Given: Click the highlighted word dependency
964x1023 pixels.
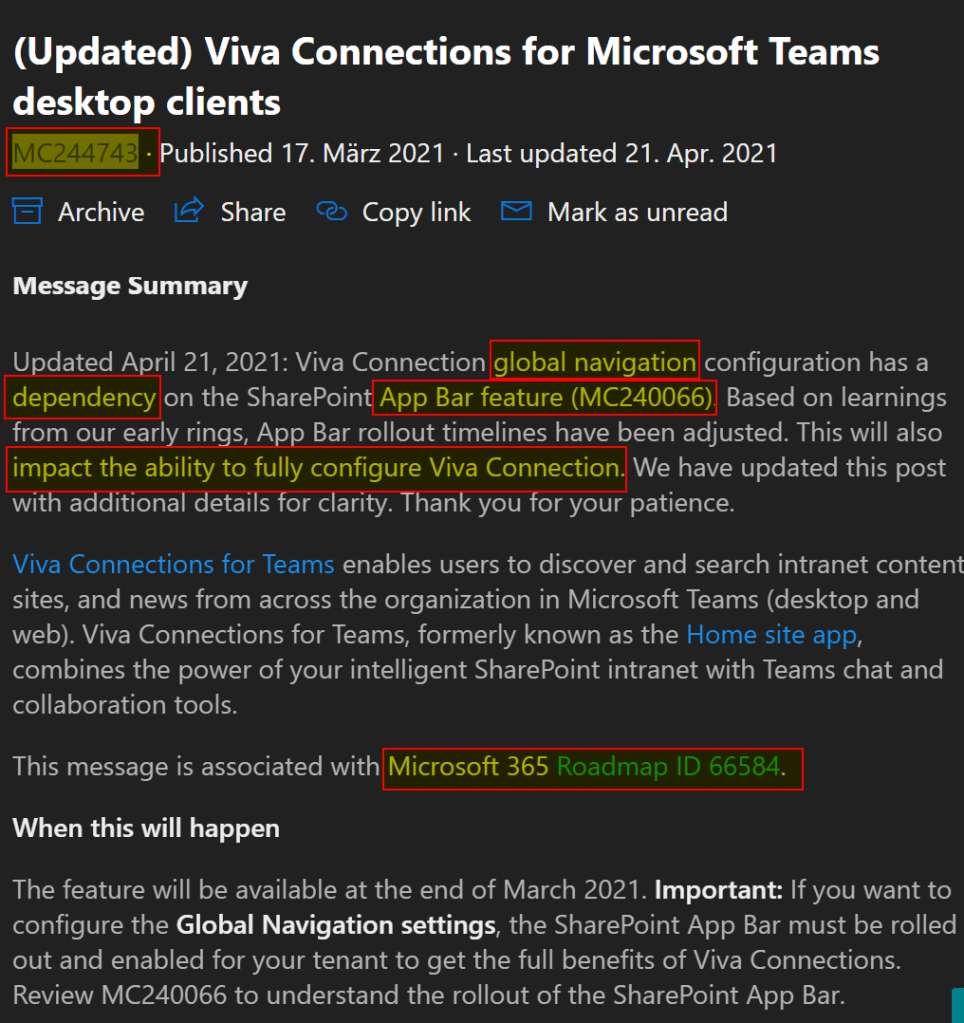Looking at the screenshot, I should tap(84, 398).
